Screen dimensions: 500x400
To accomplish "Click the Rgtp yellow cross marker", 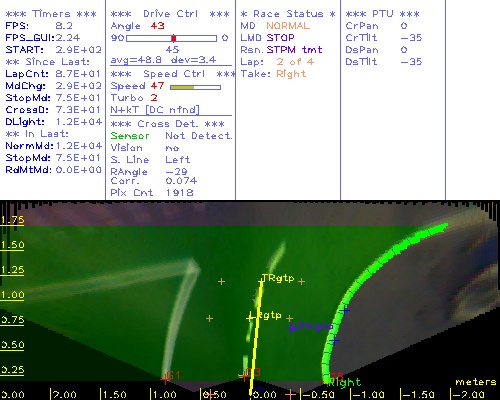I will tap(250, 318).
